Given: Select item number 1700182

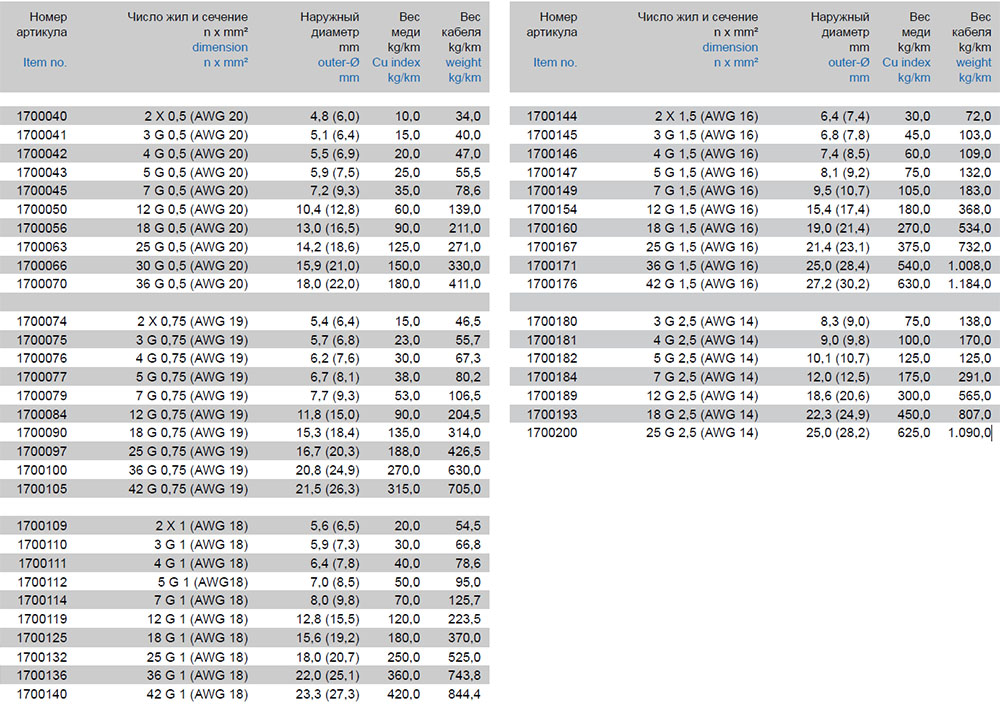Looking at the screenshot, I should pos(552,358).
